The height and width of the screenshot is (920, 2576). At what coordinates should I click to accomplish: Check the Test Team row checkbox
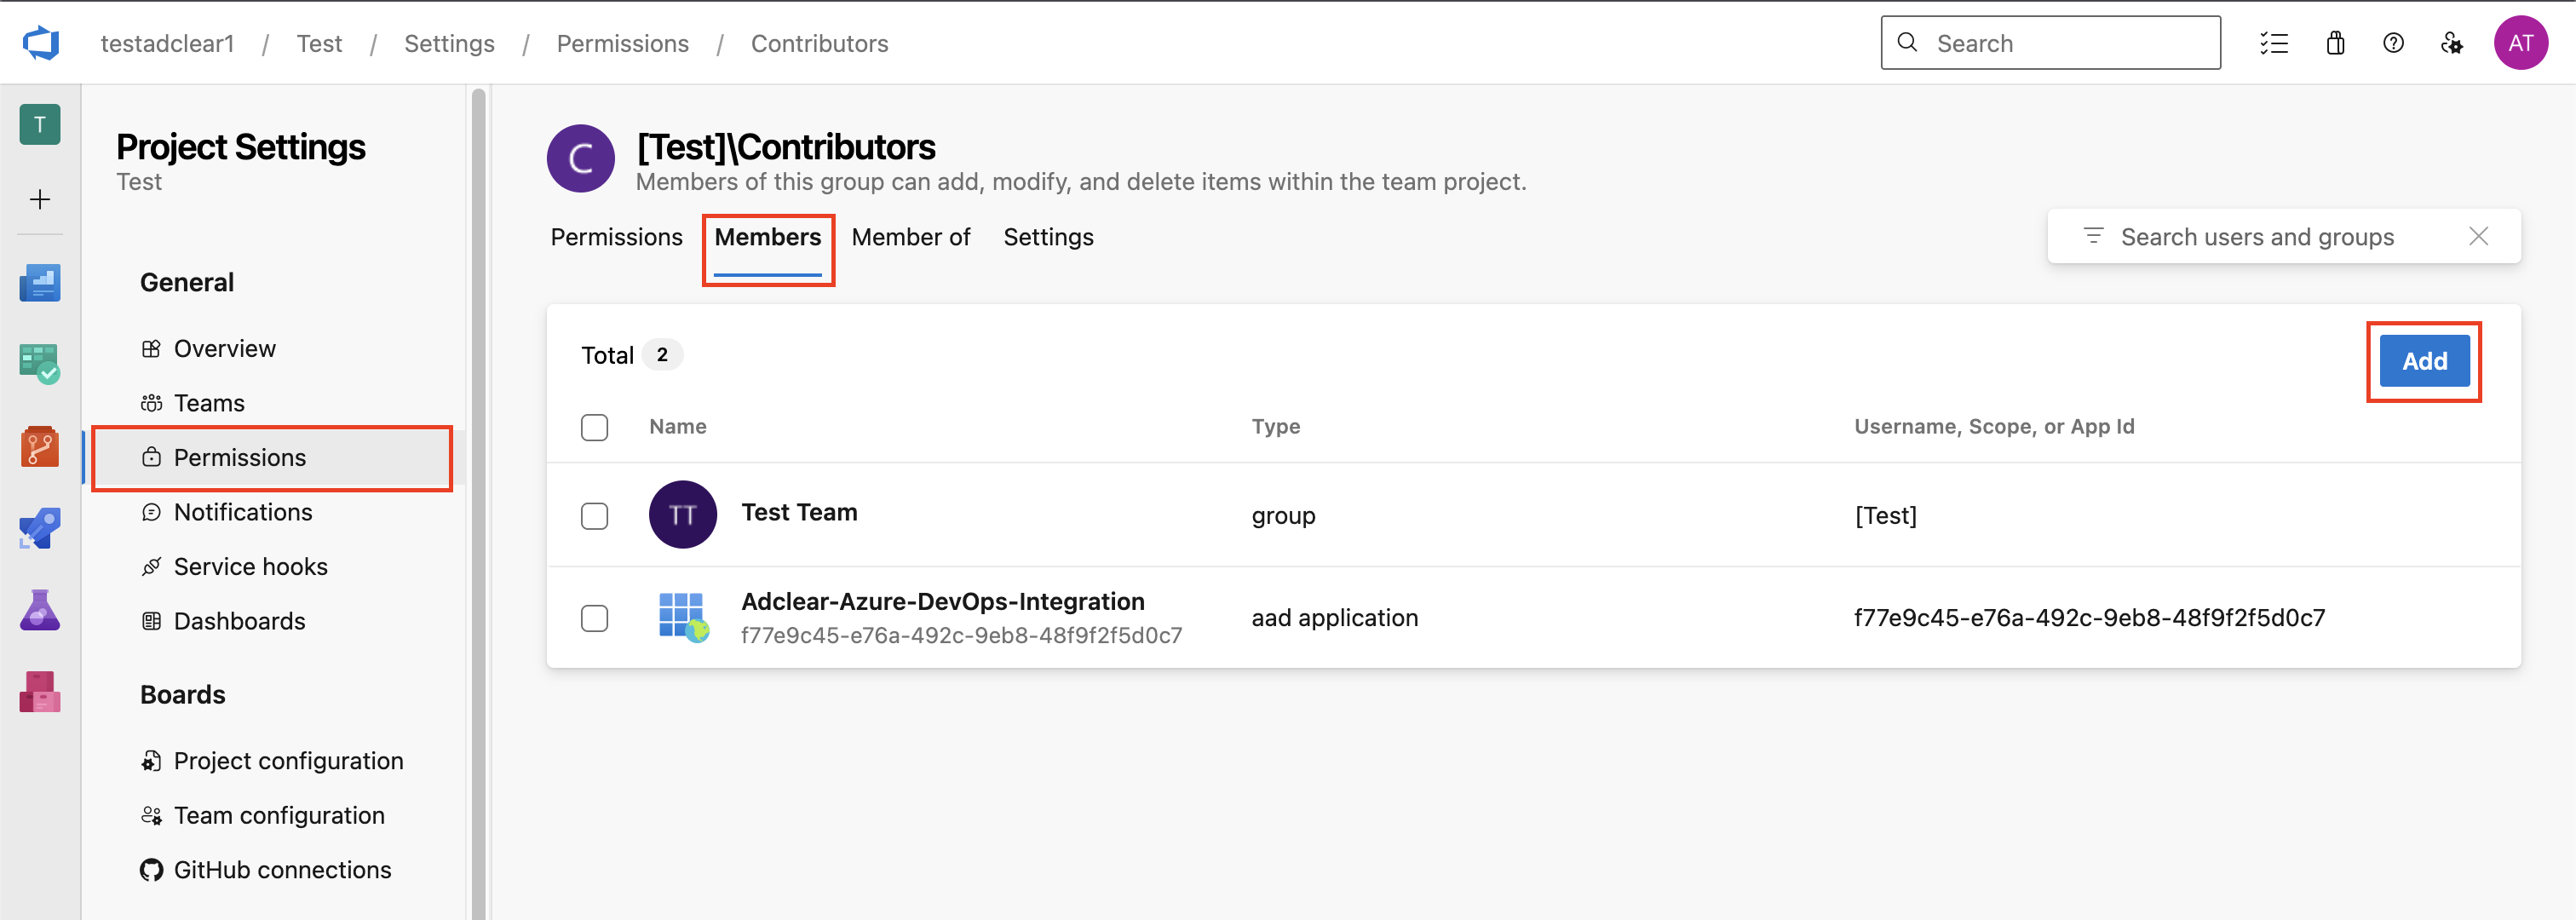(594, 515)
